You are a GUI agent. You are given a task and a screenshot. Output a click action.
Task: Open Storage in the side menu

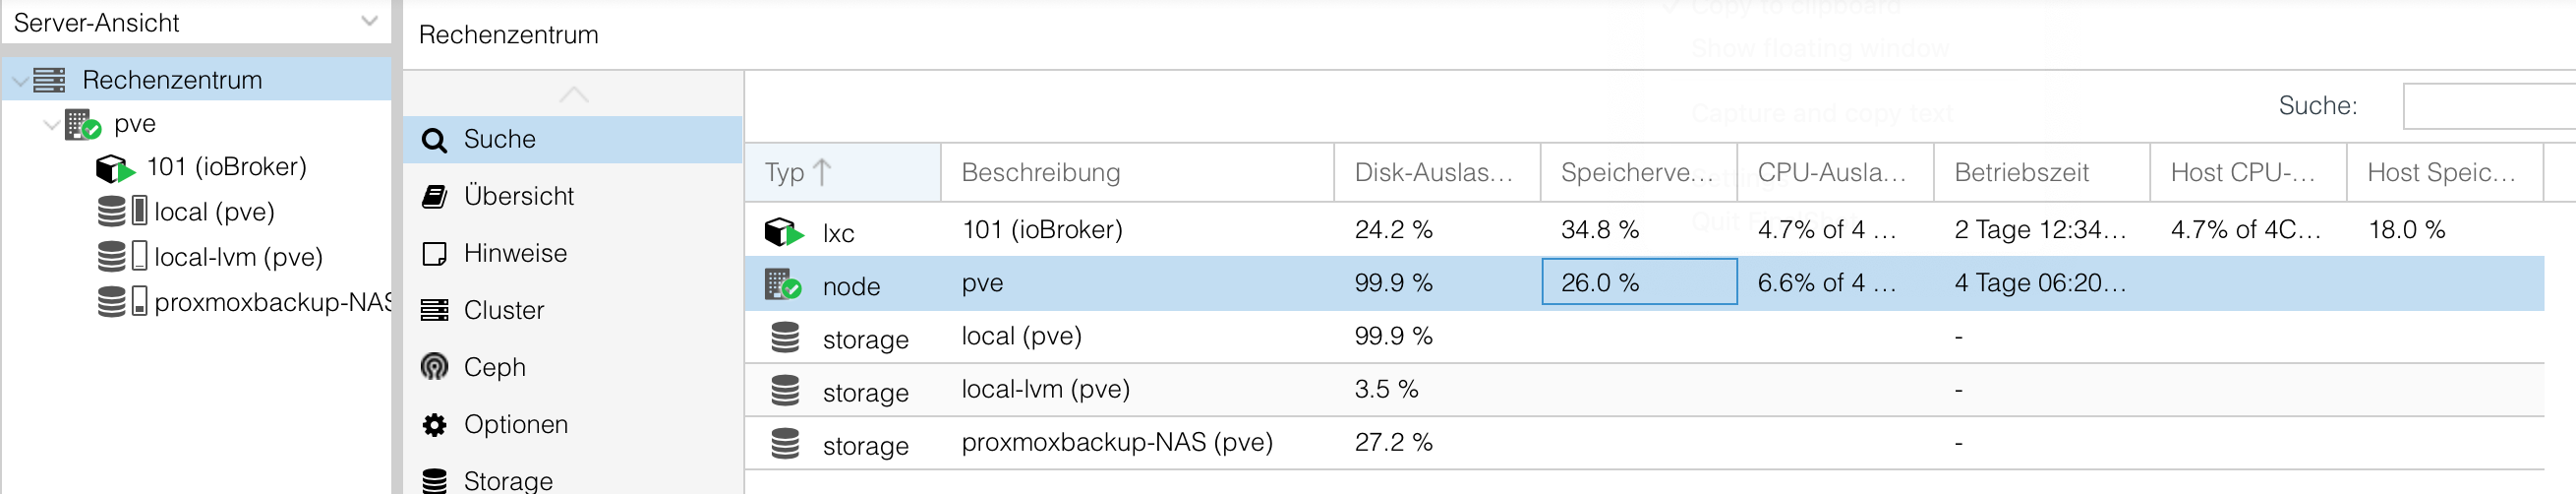[x=507, y=480]
